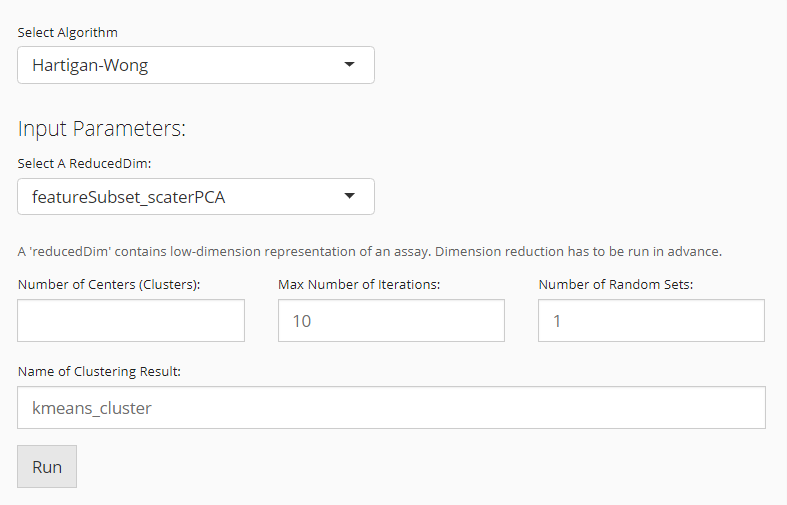Viewport: 787px width, 505px height.
Task: Focus the Max Number of Iterations field
Action: (391, 321)
